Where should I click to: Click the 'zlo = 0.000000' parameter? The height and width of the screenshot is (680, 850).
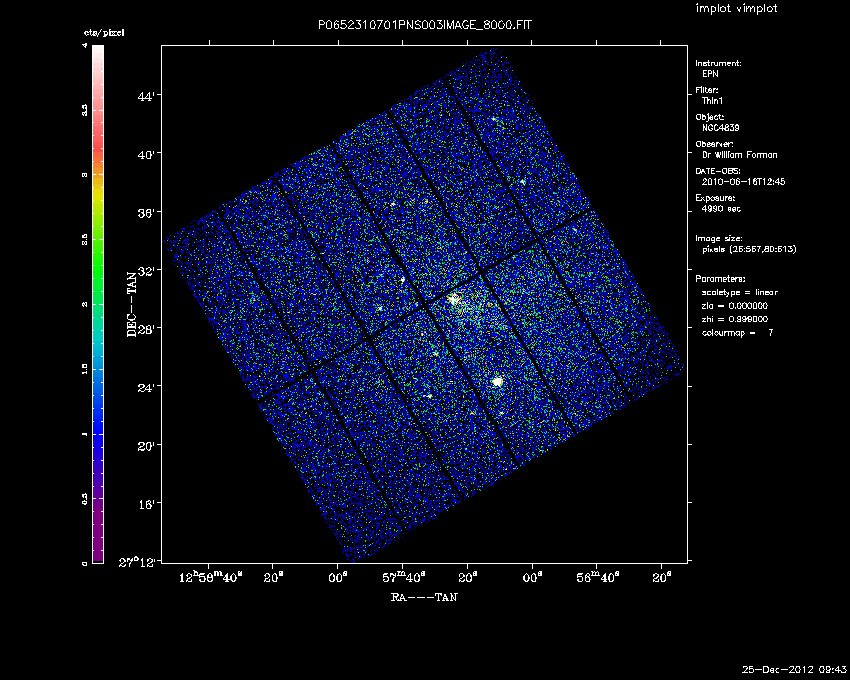tap(735, 306)
